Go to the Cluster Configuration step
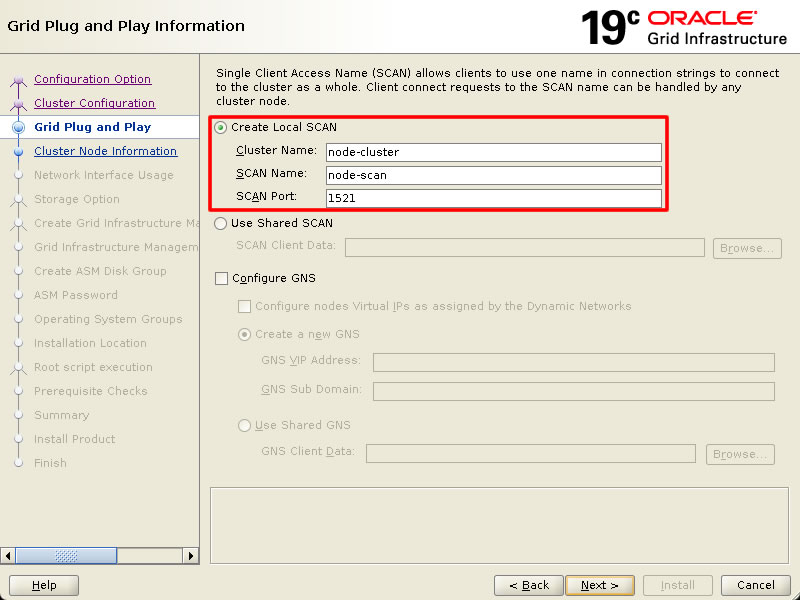The width and height of the screenshot is (800, 600). [94, 103]
